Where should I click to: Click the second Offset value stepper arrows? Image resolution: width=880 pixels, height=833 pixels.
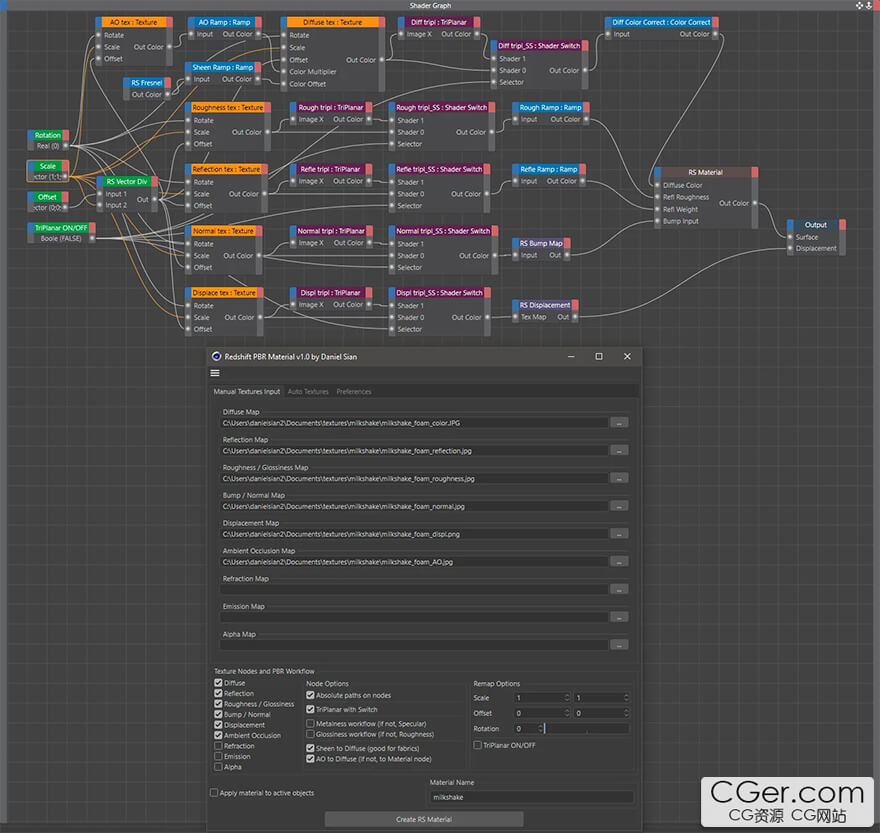pos(626,713)
